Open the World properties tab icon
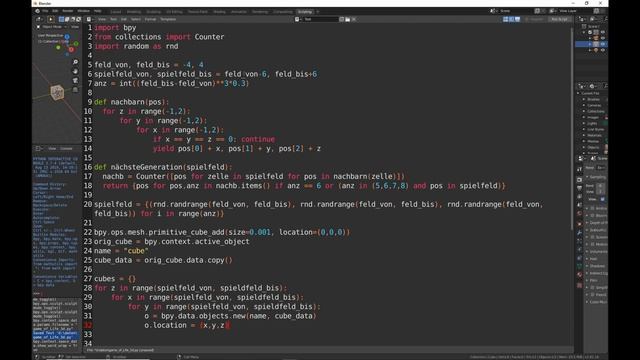The width and height of the screenshot is (640, 360). tap(580, 214)
